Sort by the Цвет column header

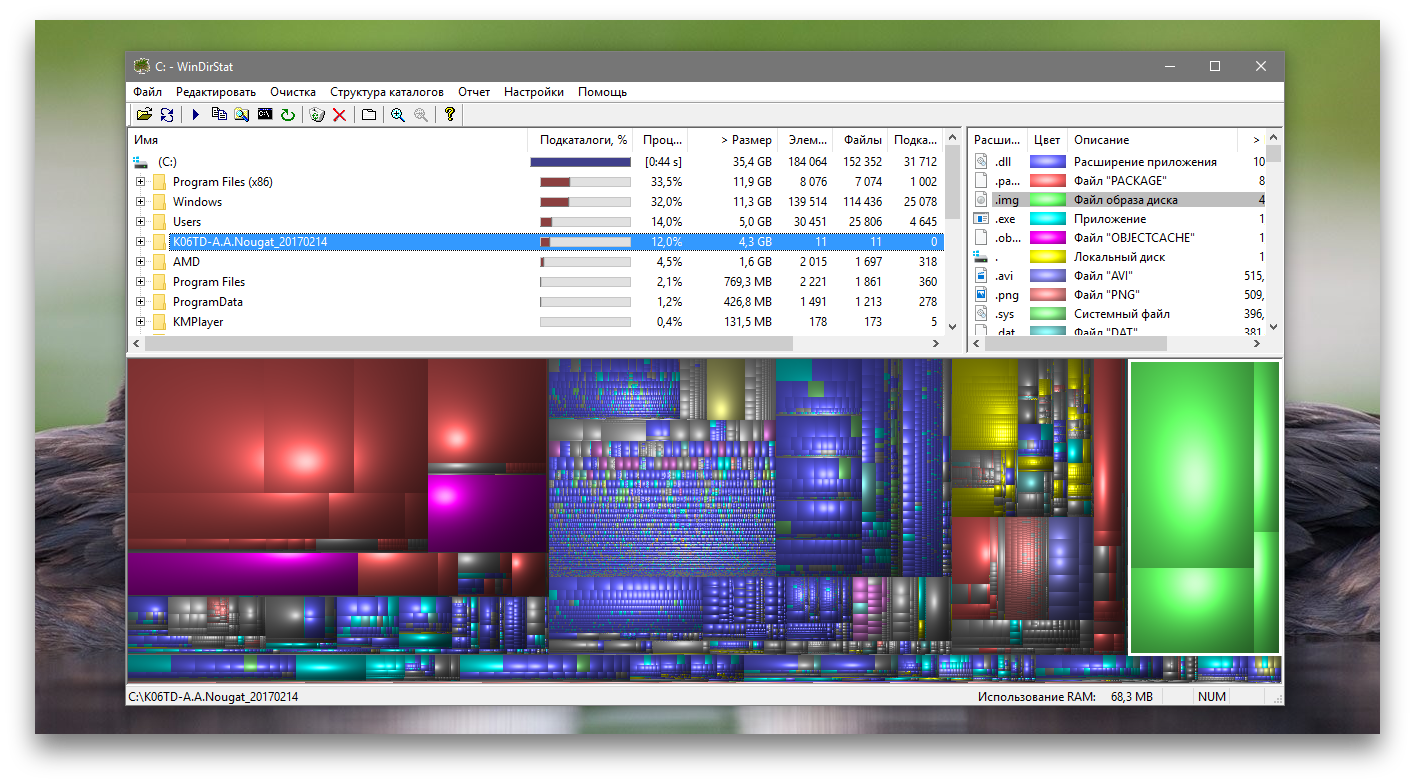click(1047, 140)
